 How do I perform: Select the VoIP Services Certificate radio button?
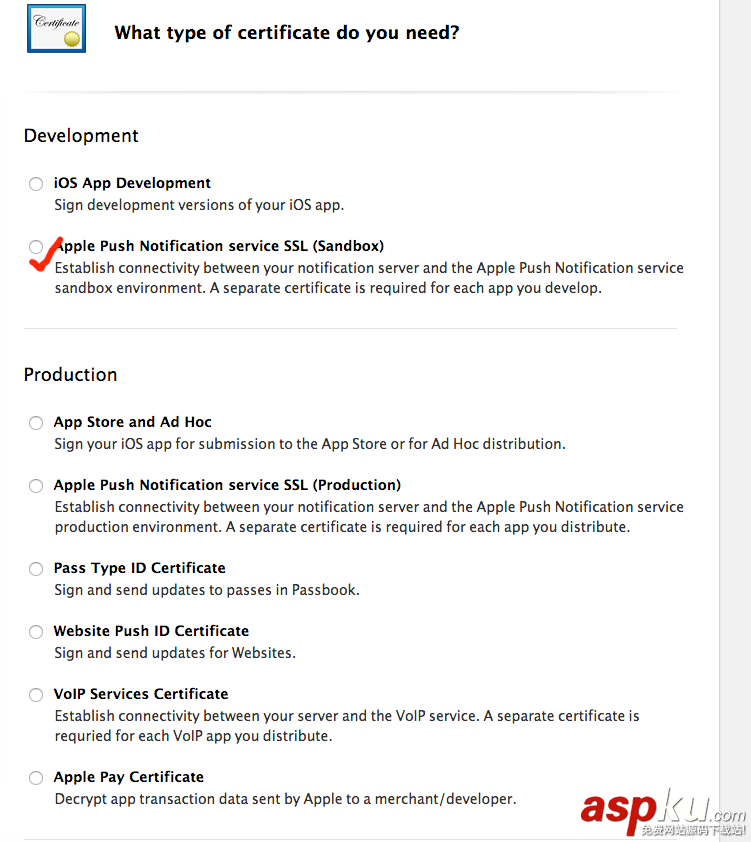36,695
